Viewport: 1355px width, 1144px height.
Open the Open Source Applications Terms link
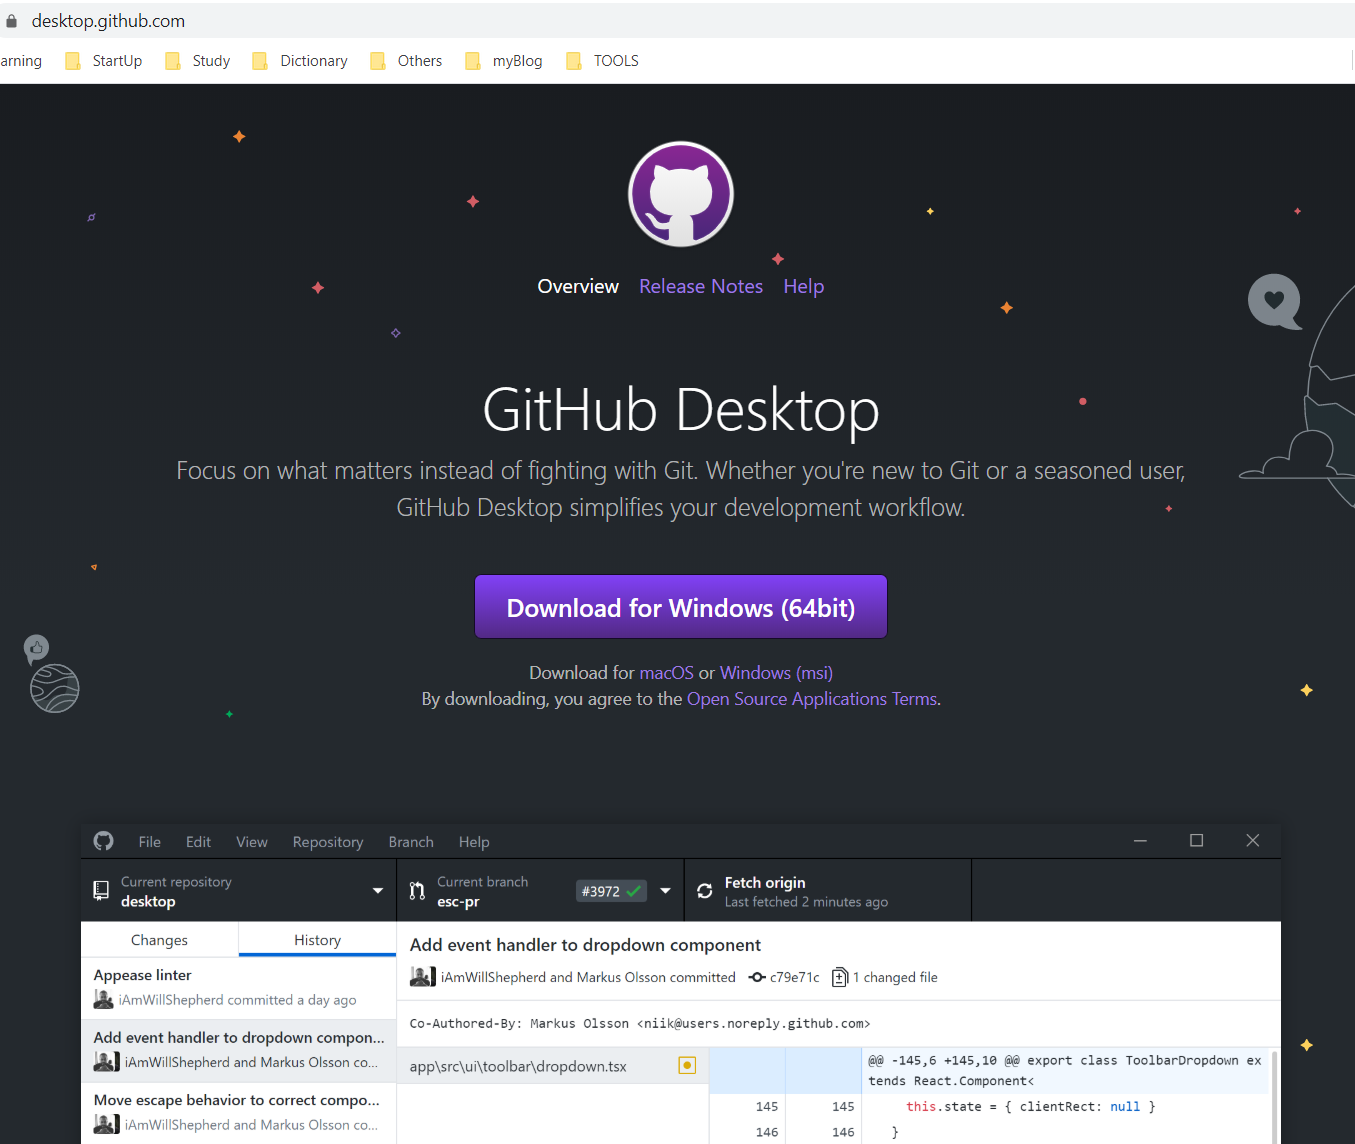(812, 699)
